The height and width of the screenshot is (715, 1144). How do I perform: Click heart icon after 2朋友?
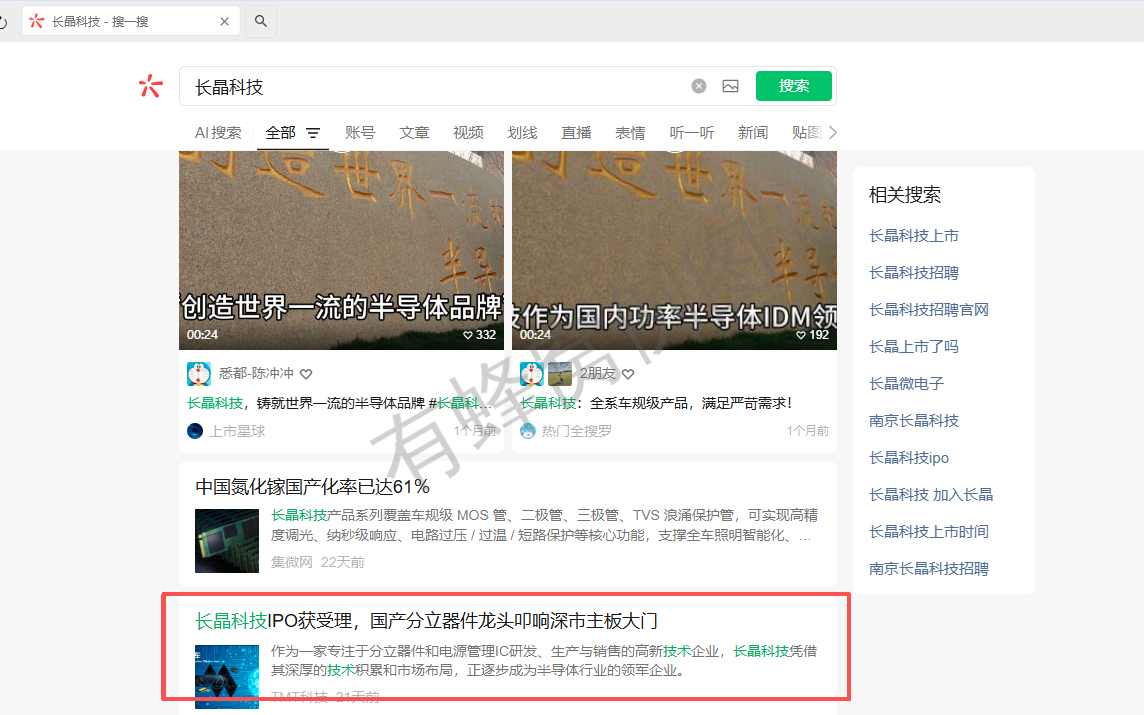coord(628,374)
